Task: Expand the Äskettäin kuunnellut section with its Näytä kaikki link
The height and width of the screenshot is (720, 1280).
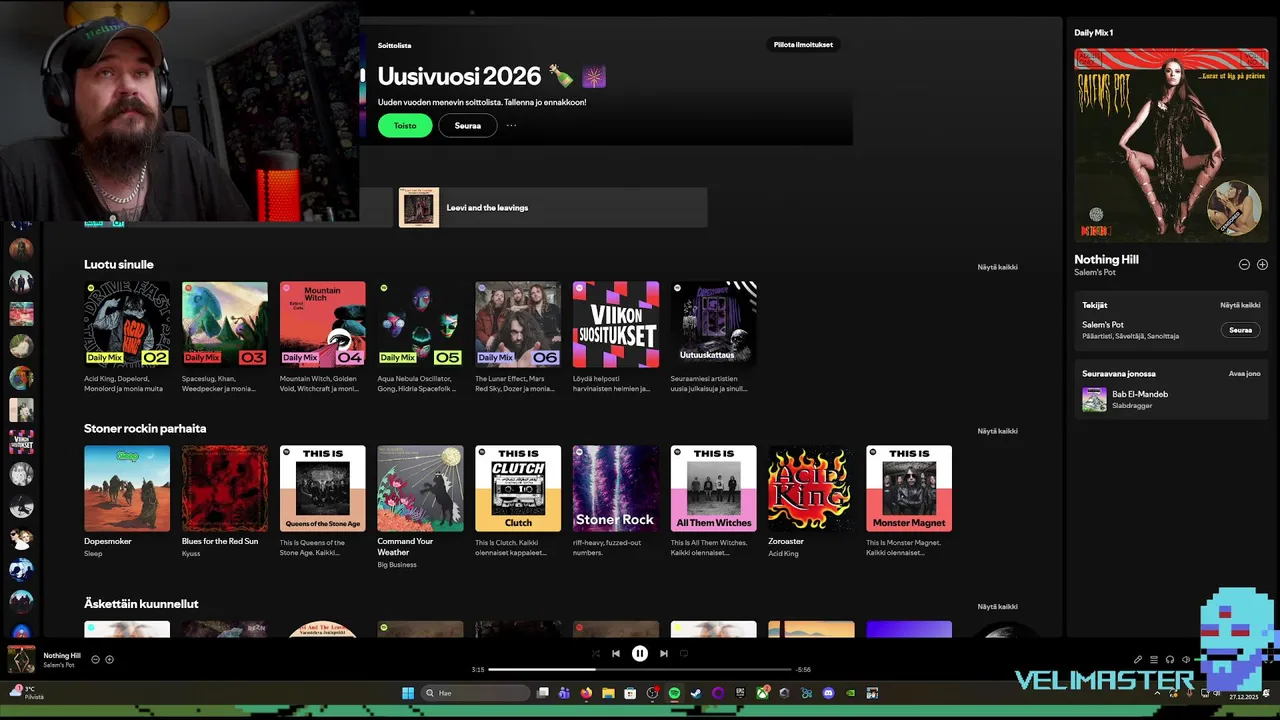Action: [x=997, y=607]
